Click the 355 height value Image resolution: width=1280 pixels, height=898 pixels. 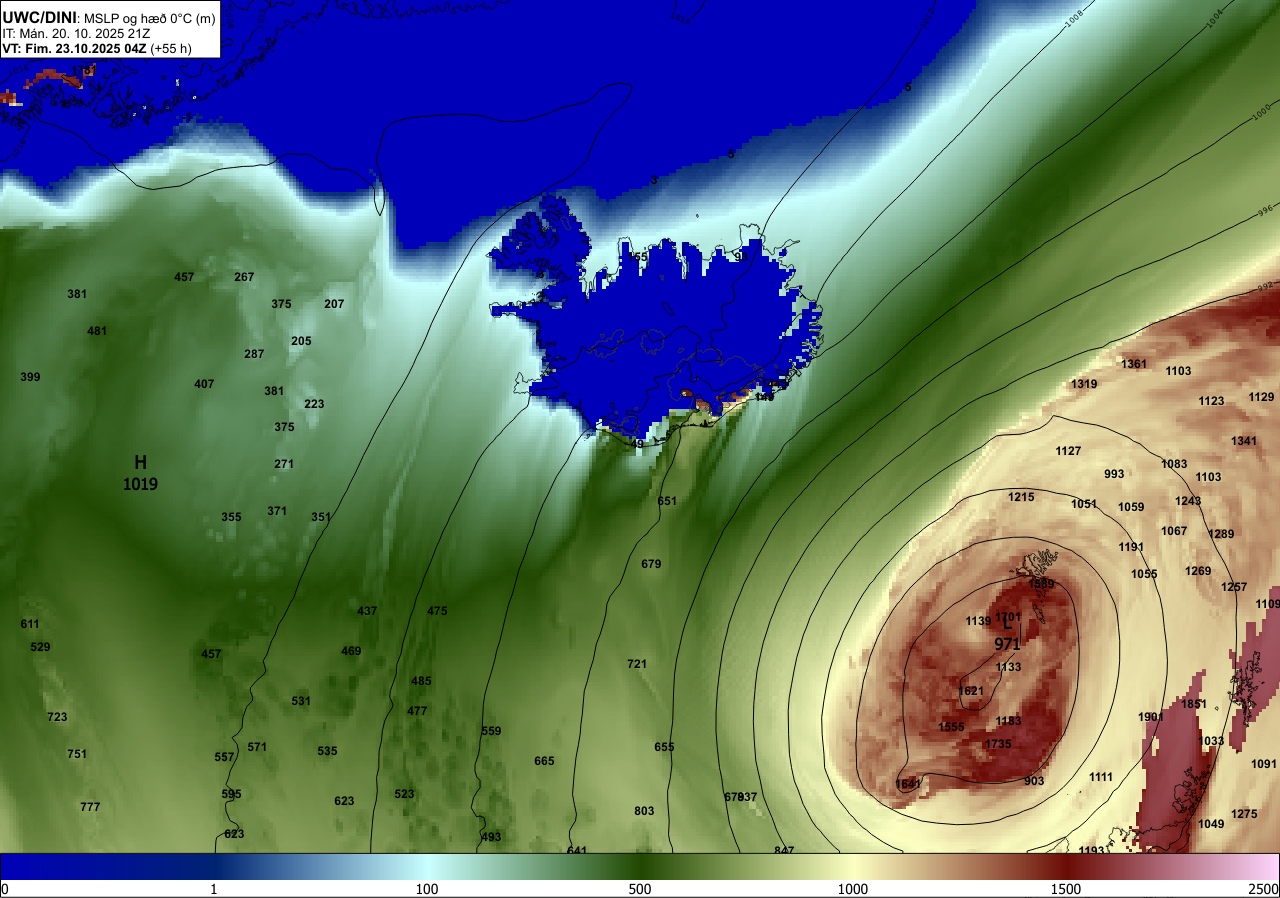tap(231, 517)
